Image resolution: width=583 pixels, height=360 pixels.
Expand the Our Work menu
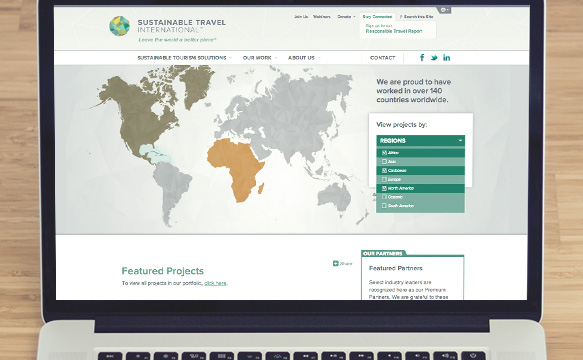click(260, 58)
